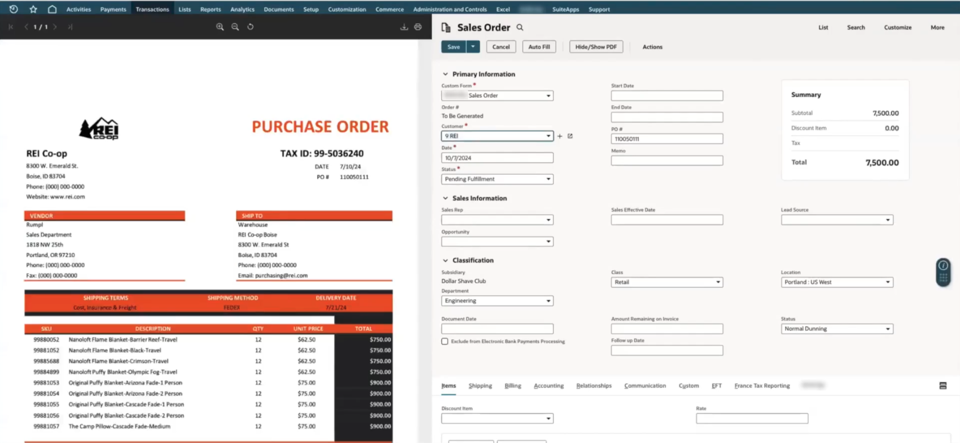Click the search icon beside Sales Order title
Screen dimensions: 960x443
(520, 28)
